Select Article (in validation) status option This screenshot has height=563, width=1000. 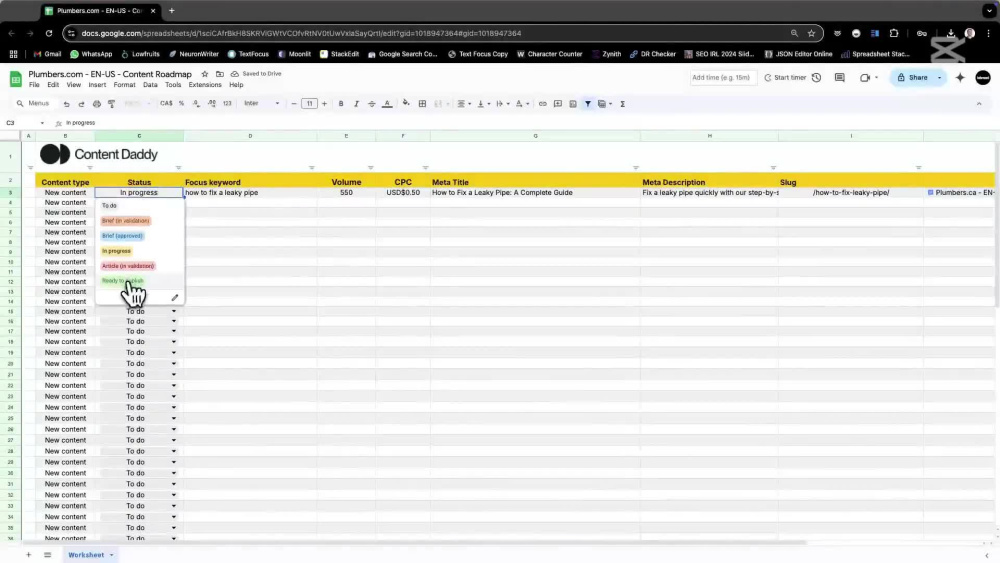tap(128, 266)
